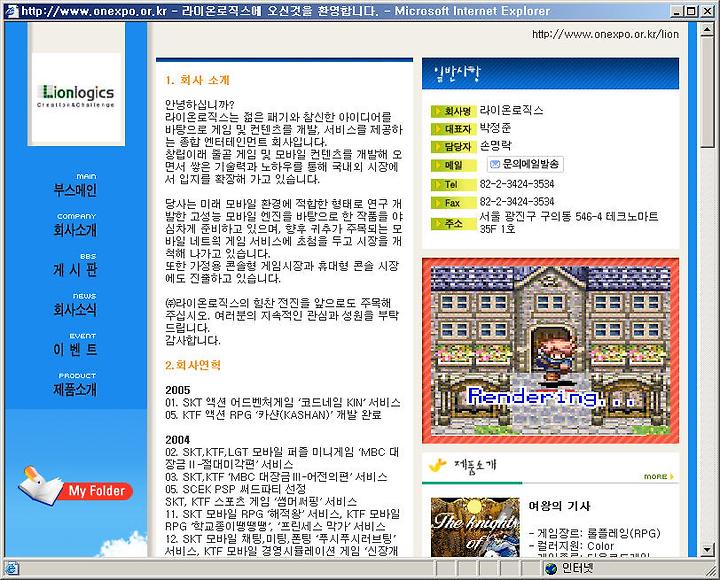Click the Lionlogics company logo

point(76,96)
